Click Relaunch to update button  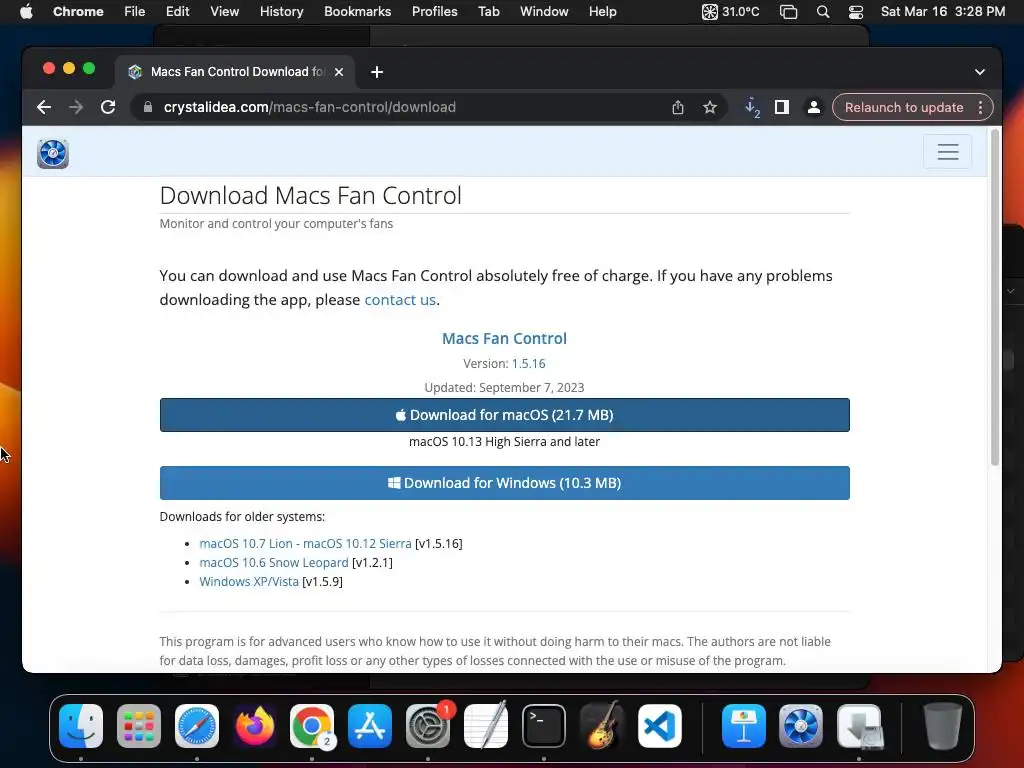click(904, 107)
